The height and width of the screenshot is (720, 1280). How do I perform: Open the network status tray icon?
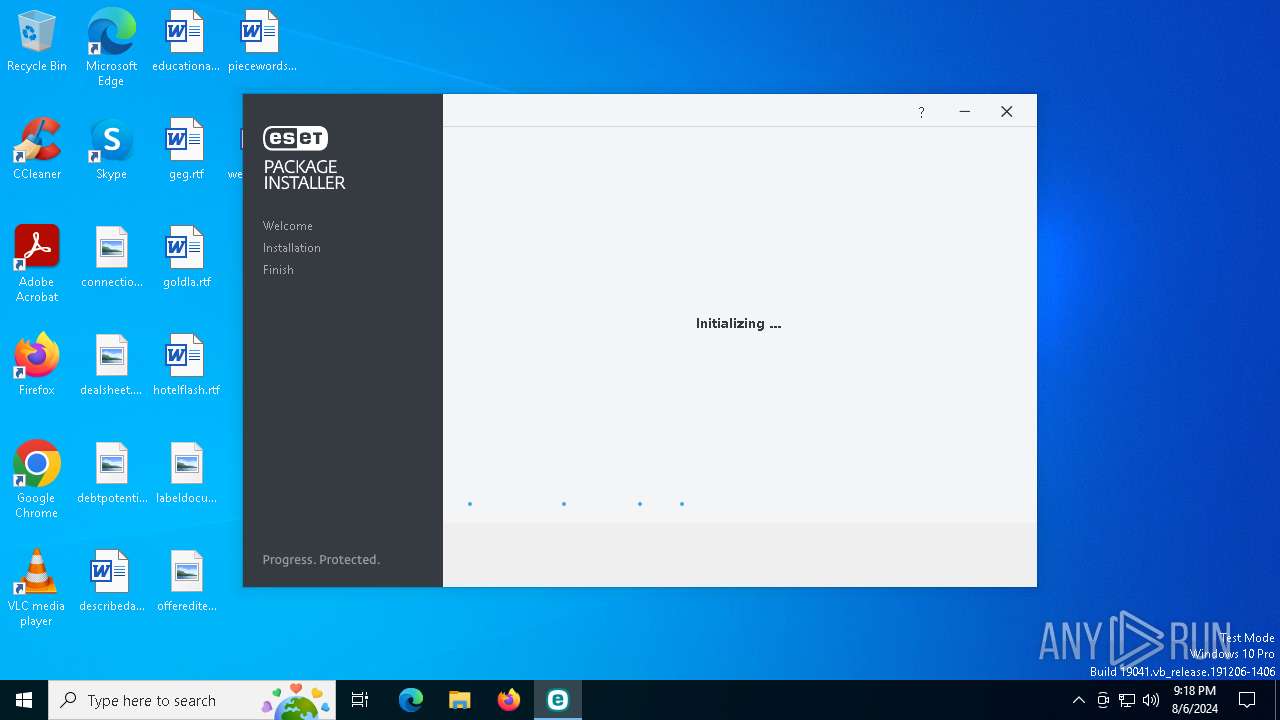pyautogui.click(x=1127, y=700)
